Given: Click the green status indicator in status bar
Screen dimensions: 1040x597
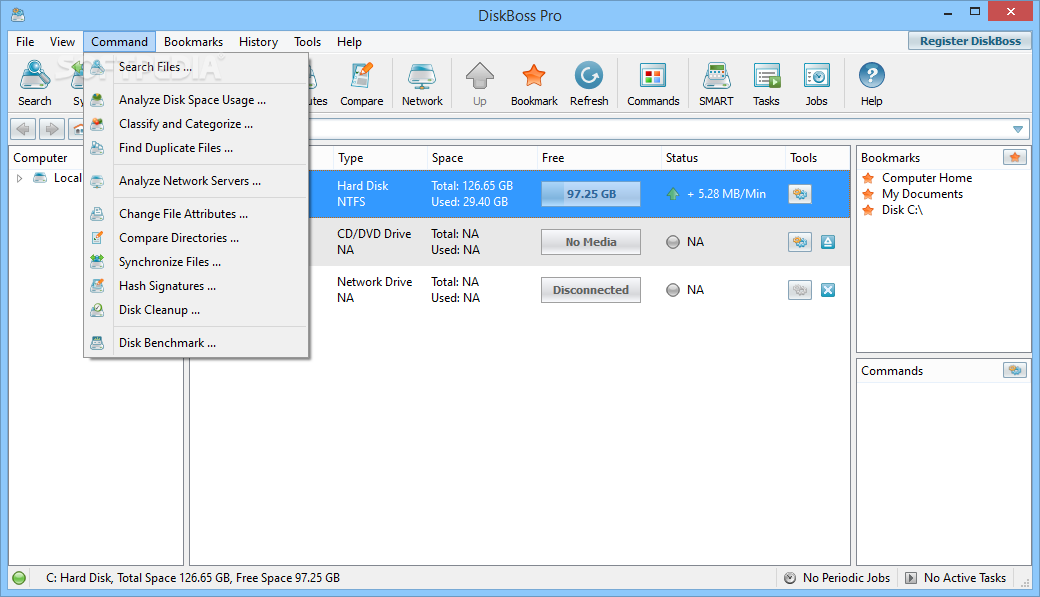Looking at the screenshot, I should (x=19, y=578).
